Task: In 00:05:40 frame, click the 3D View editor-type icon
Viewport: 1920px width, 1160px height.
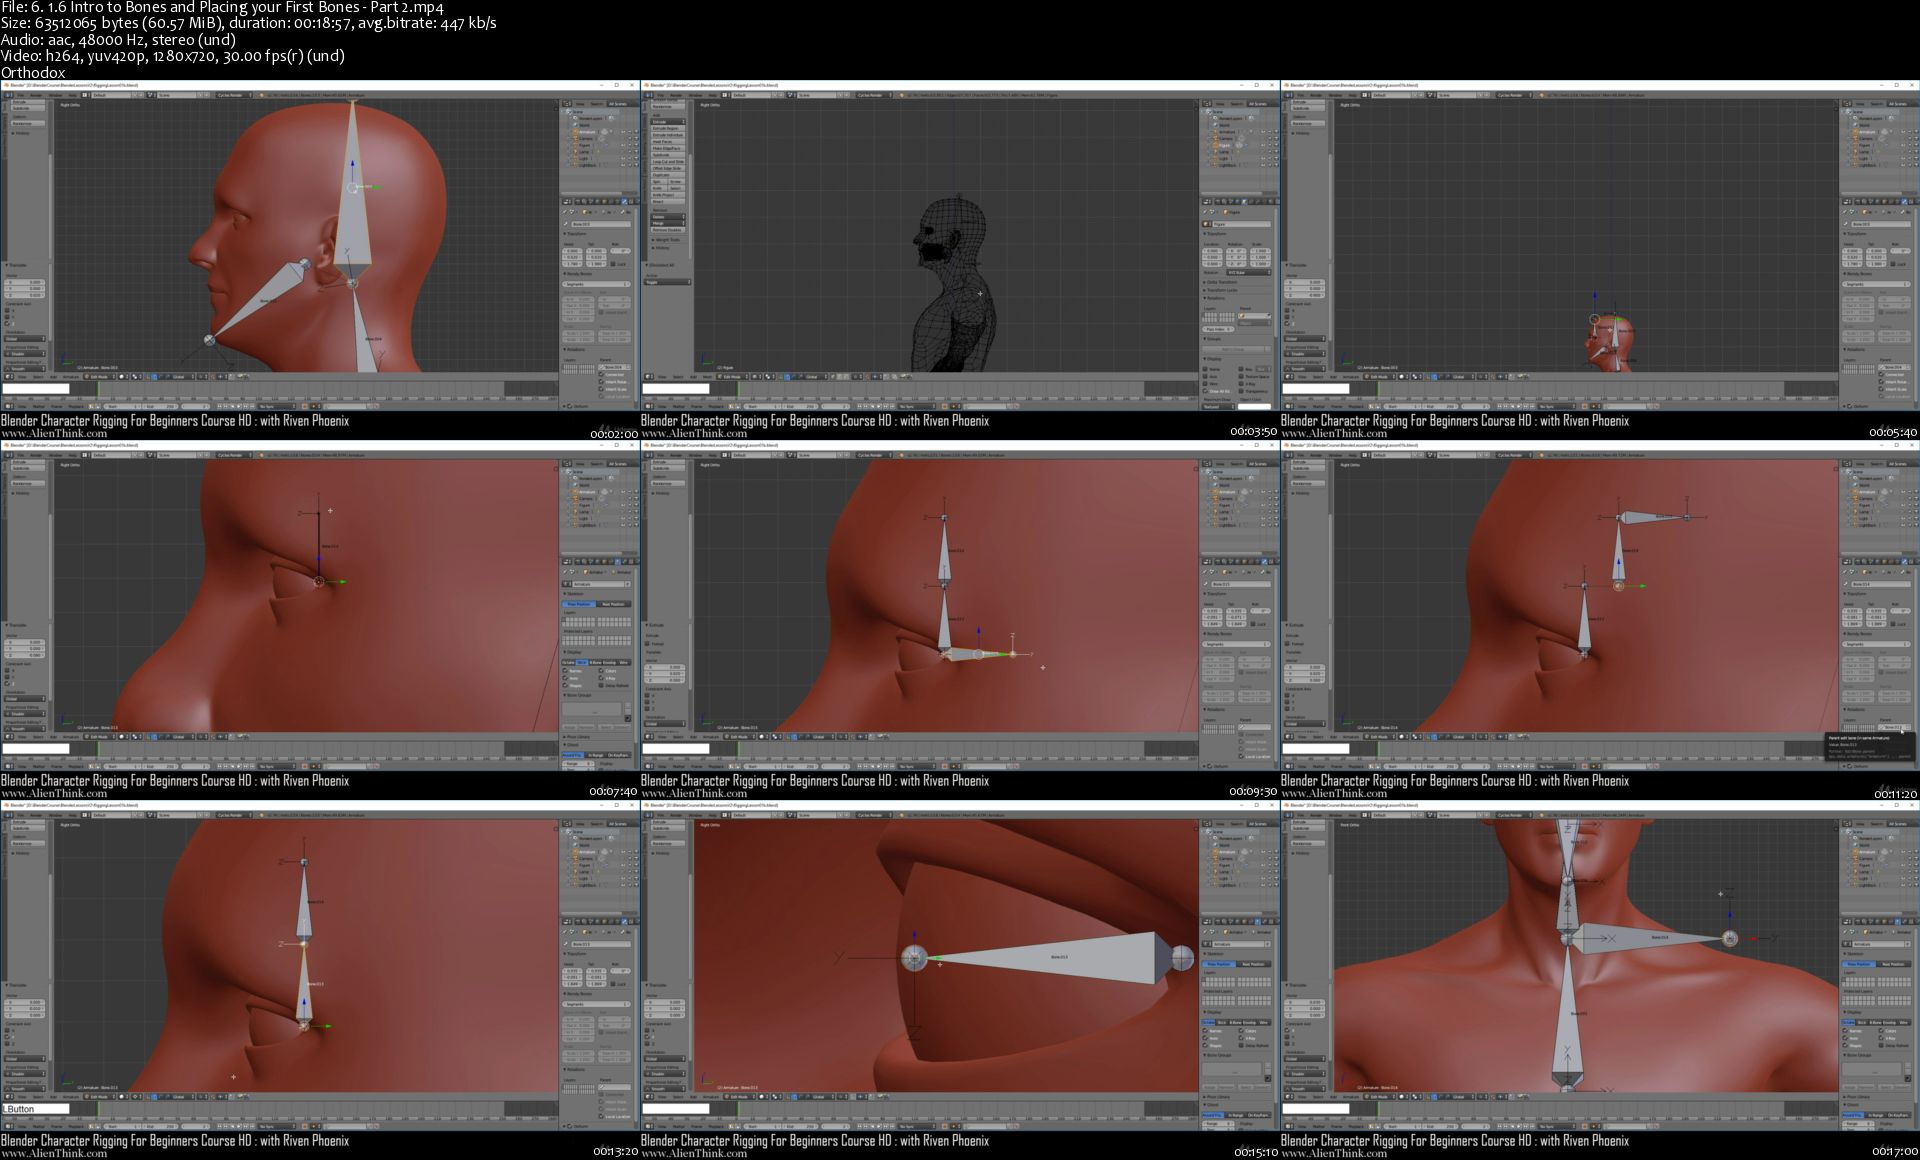Action: tap(1288, 377)
